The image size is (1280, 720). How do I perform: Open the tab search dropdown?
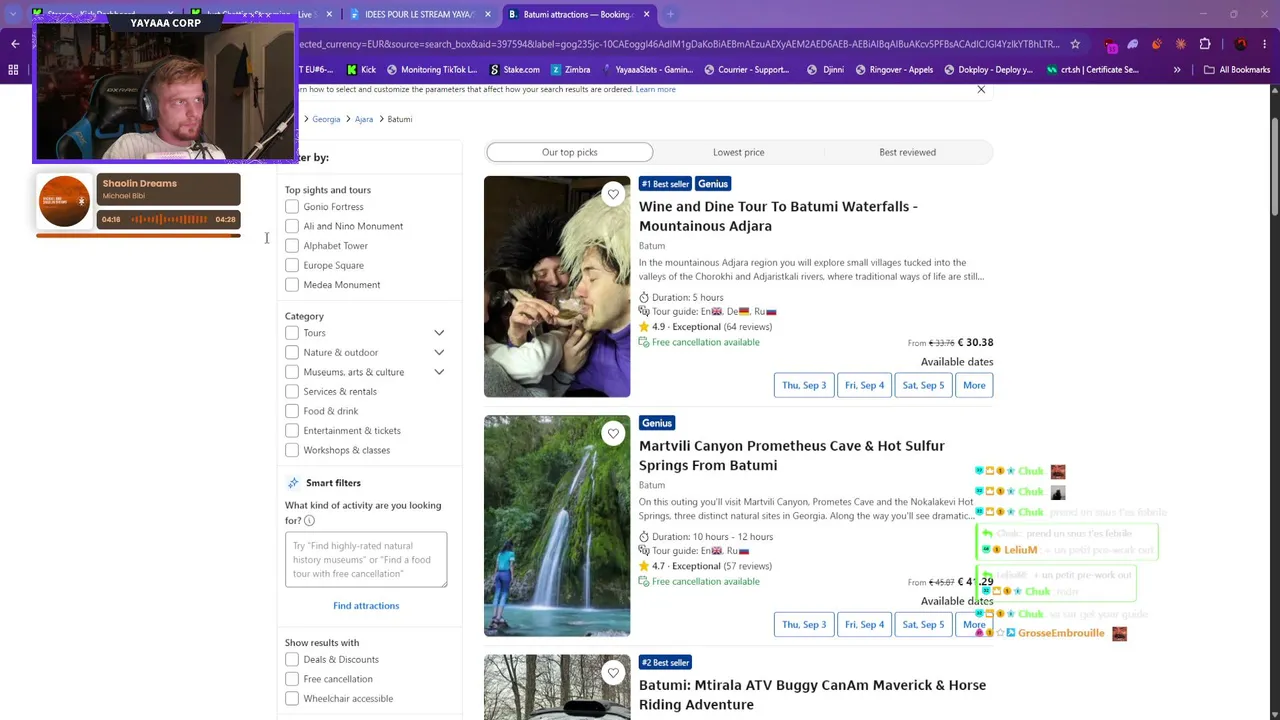13,15
